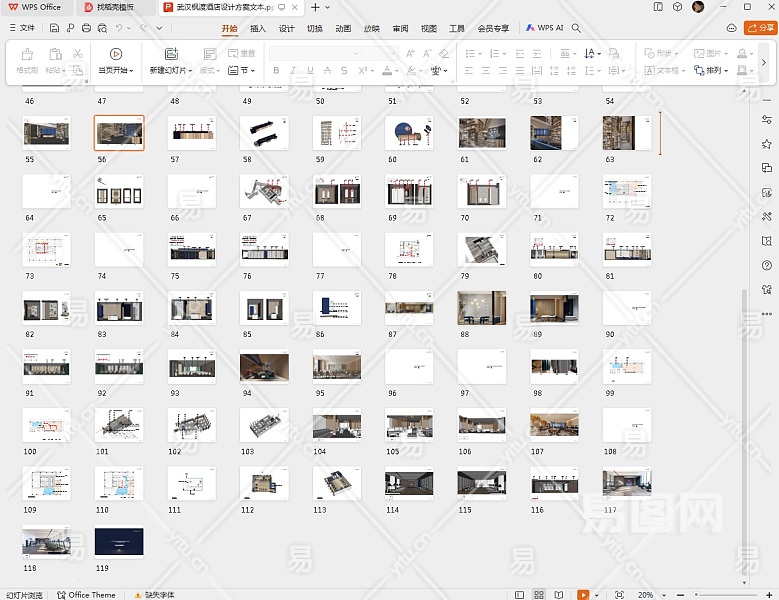
Task: Click the 缺失字体 missing fonts warning
Action: [x=154, y=594]
